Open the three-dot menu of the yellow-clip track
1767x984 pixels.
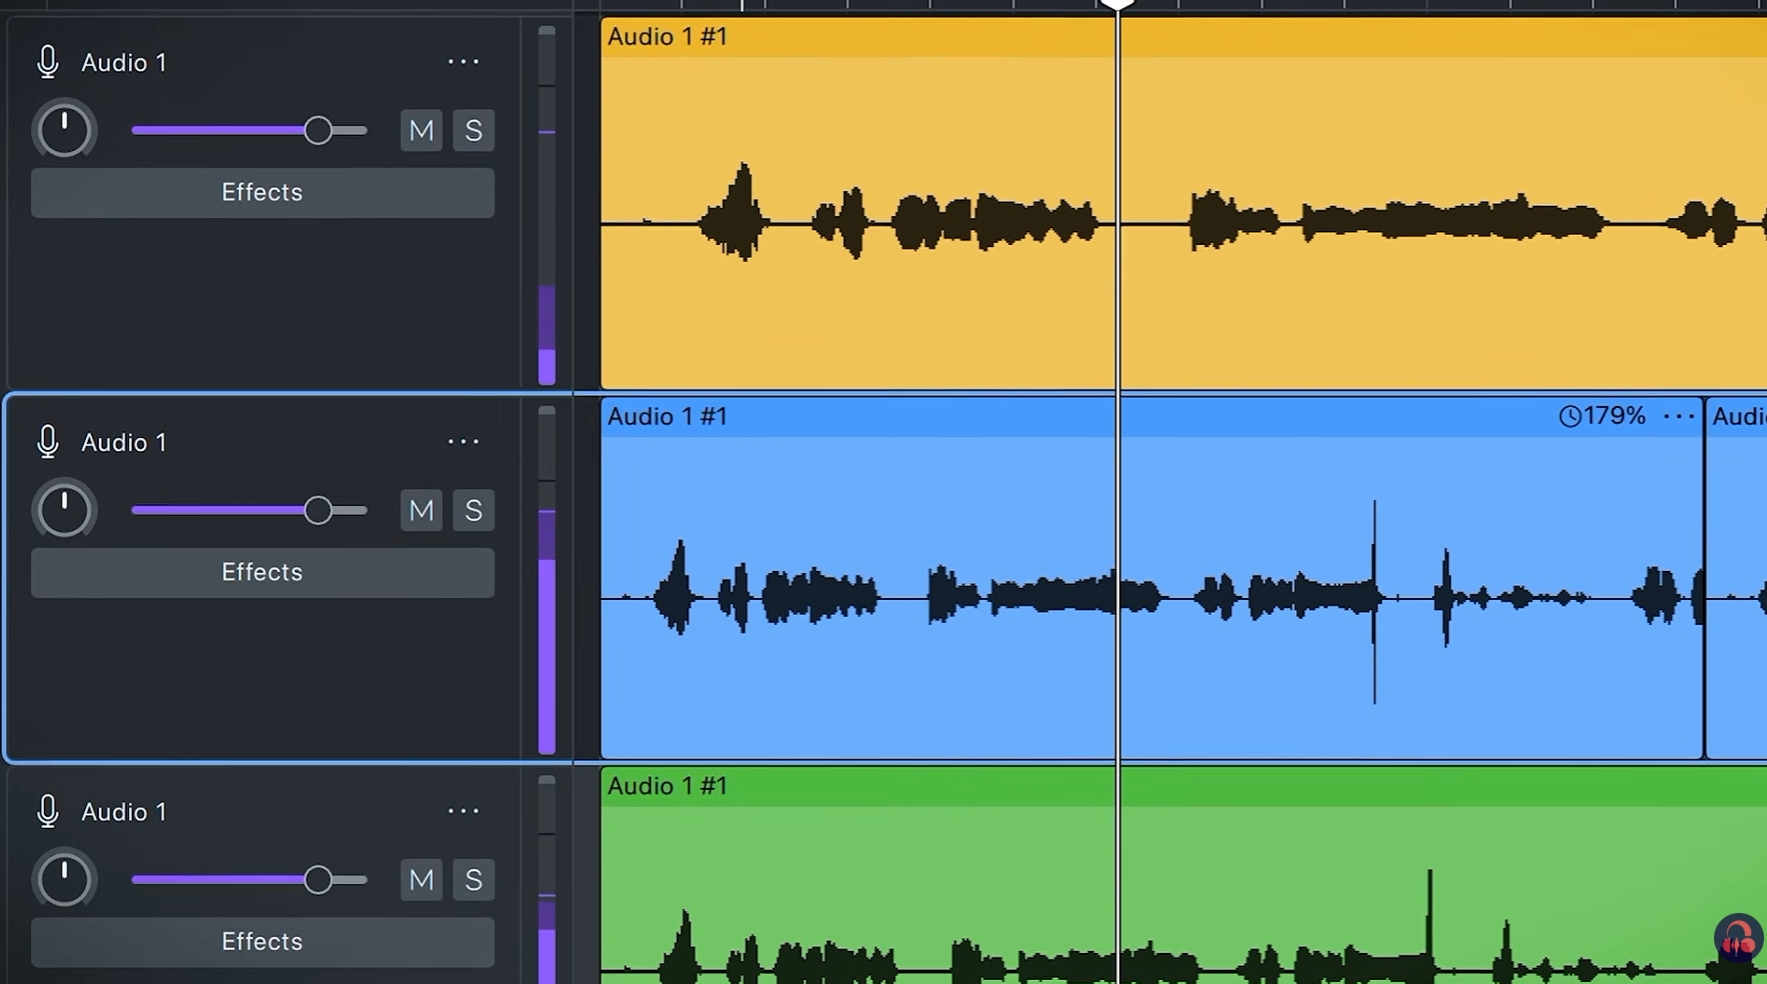coord(463,62)
